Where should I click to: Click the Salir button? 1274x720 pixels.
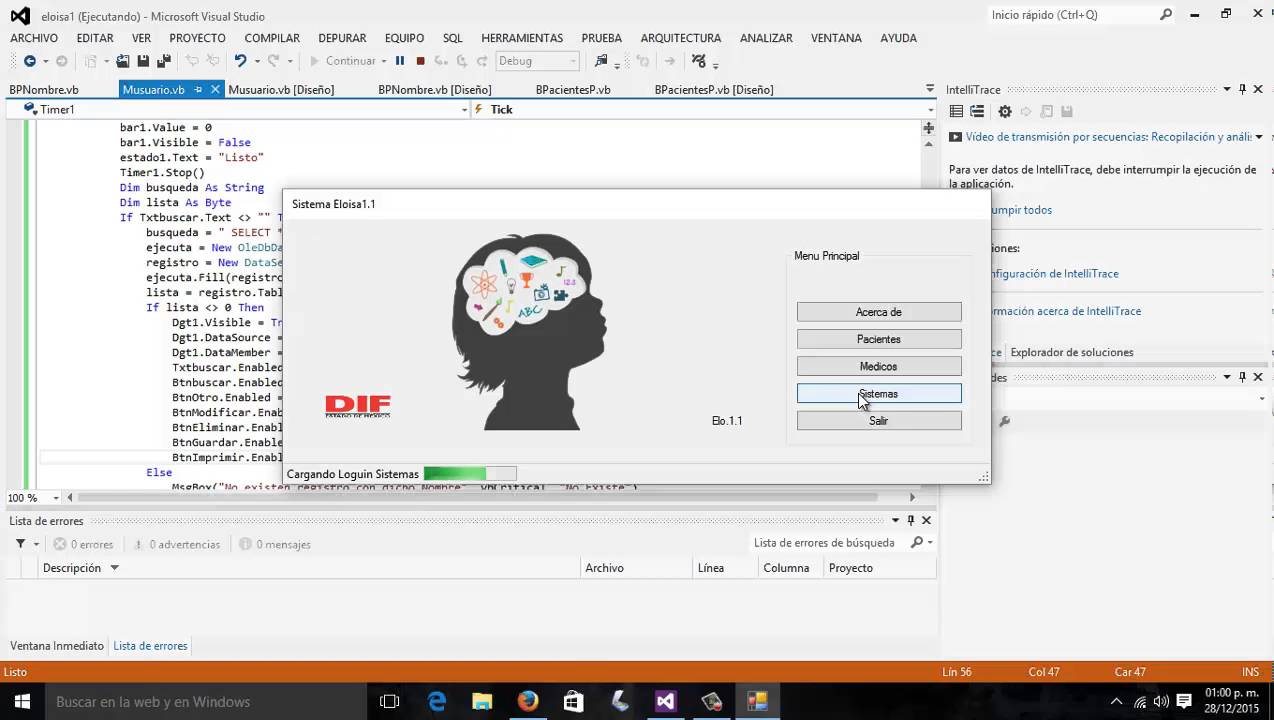pyautogui.click(x=879, y=421)
